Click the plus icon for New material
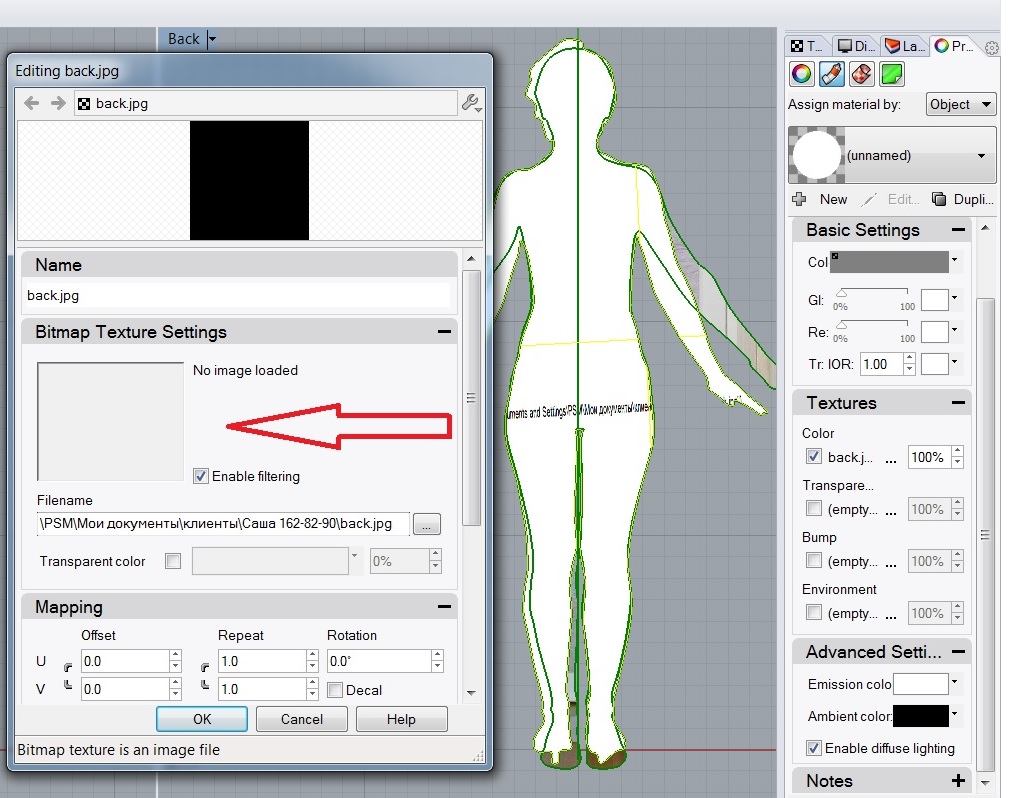The image size is (1015, 798). [799, 199]
